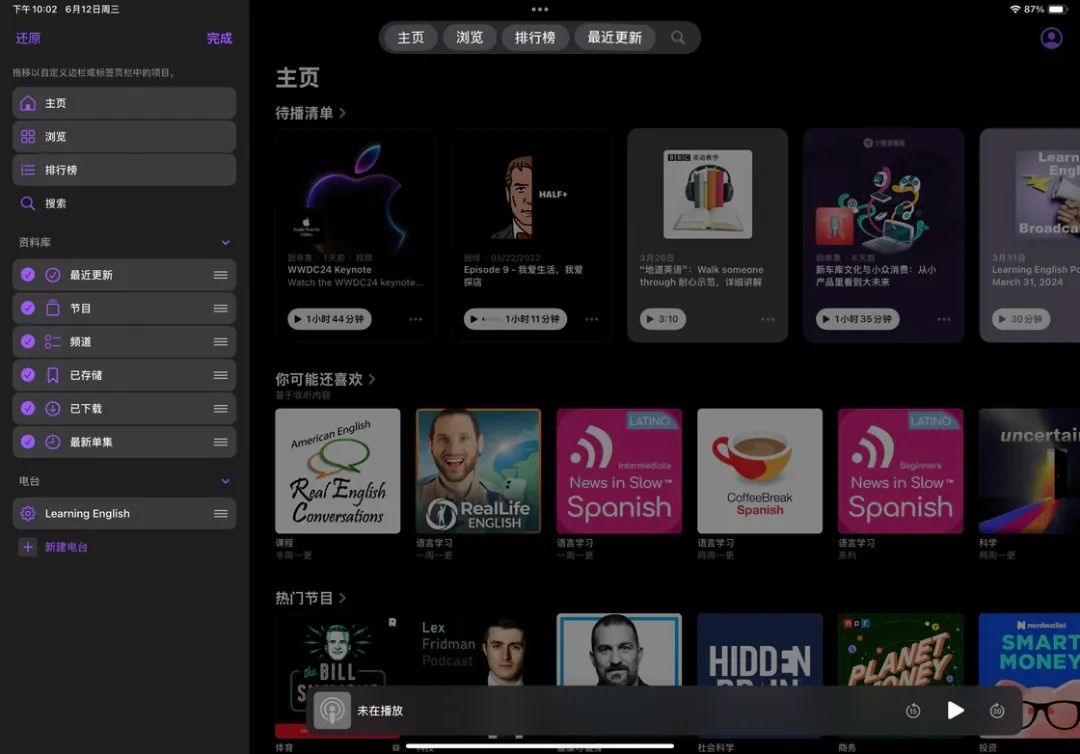Click the search magnifier in top tab bar
This screenshot has height=754, width=1080.
[x=678, y=38]
